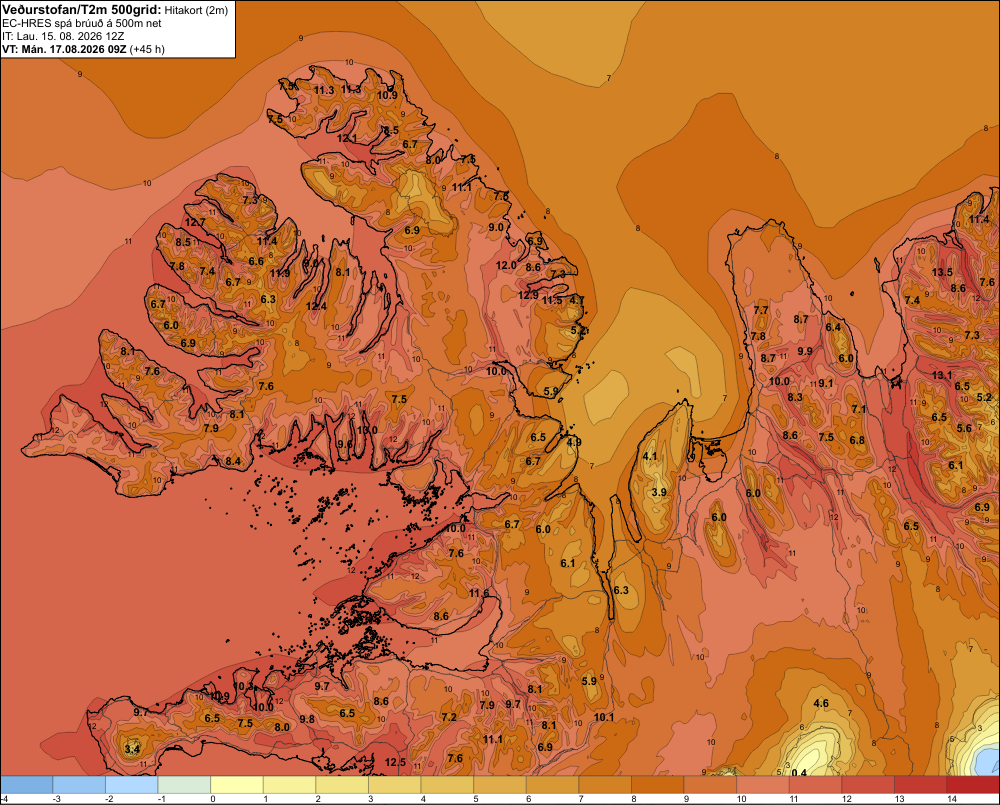Click the EC-HRES model description line
Viewport: 1000px width, 805px height.
click(82, 24)
